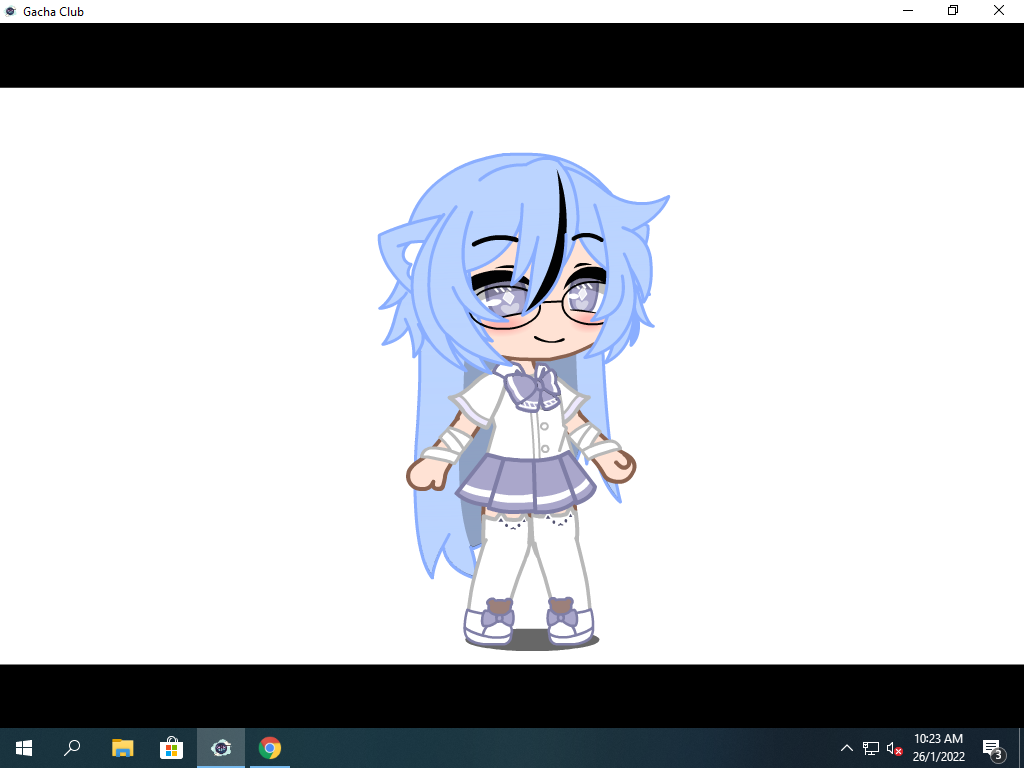Open Google Chrome from taskbar
The image size is (1024, 768).
point(270,748)
